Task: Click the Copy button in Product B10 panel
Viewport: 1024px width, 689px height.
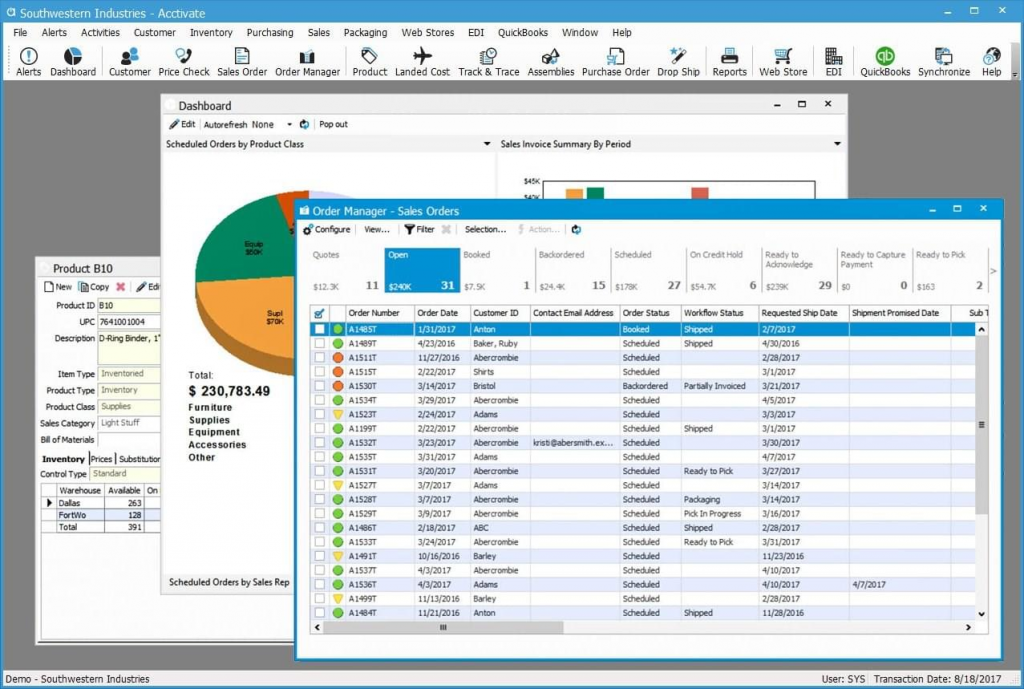Action: [97, 286]
